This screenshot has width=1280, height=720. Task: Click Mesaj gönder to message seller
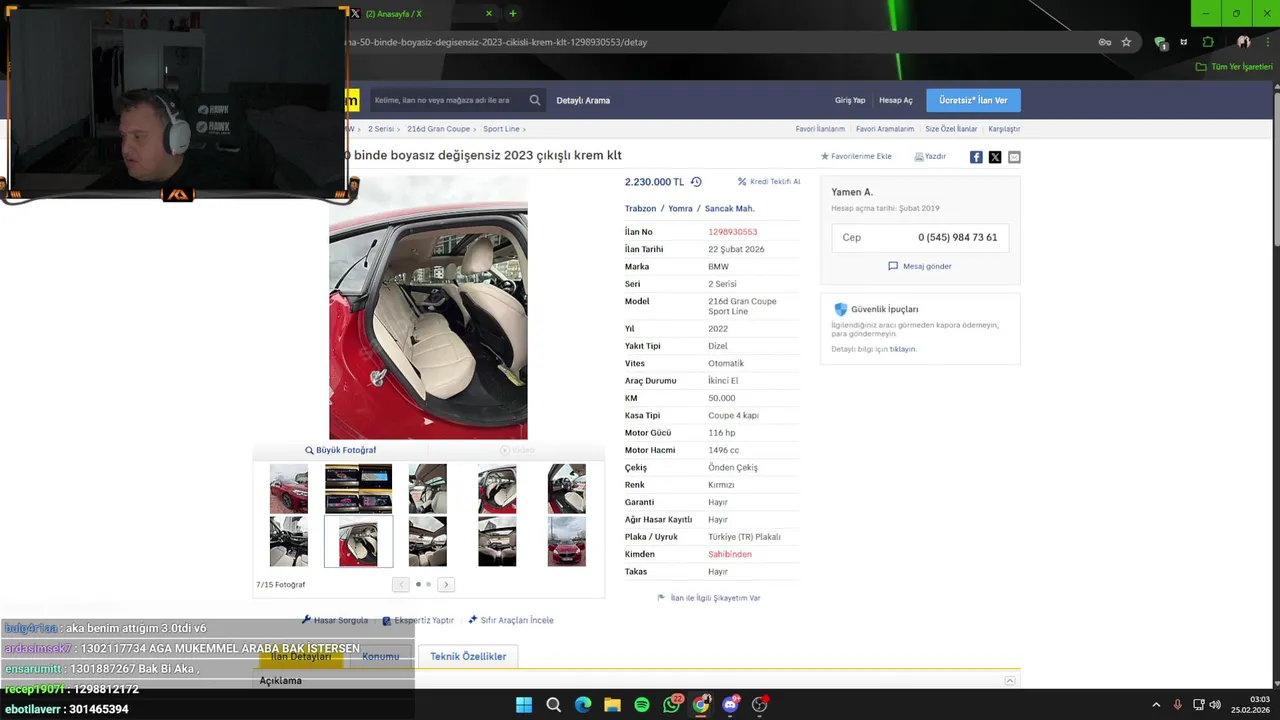920,266
